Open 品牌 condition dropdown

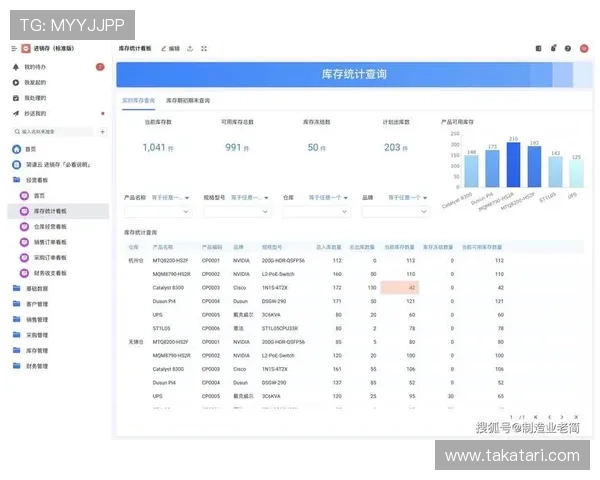(x=408, y=198)
